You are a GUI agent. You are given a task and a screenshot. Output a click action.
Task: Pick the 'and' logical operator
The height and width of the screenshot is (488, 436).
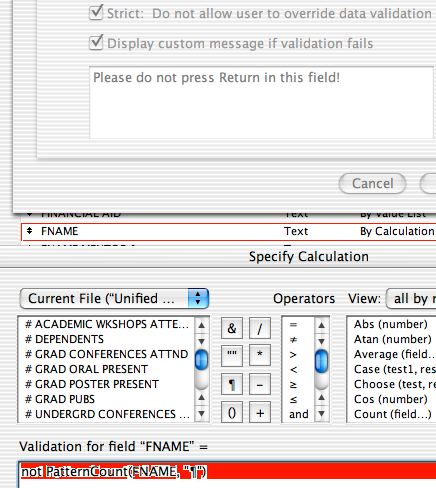[299, 414]
